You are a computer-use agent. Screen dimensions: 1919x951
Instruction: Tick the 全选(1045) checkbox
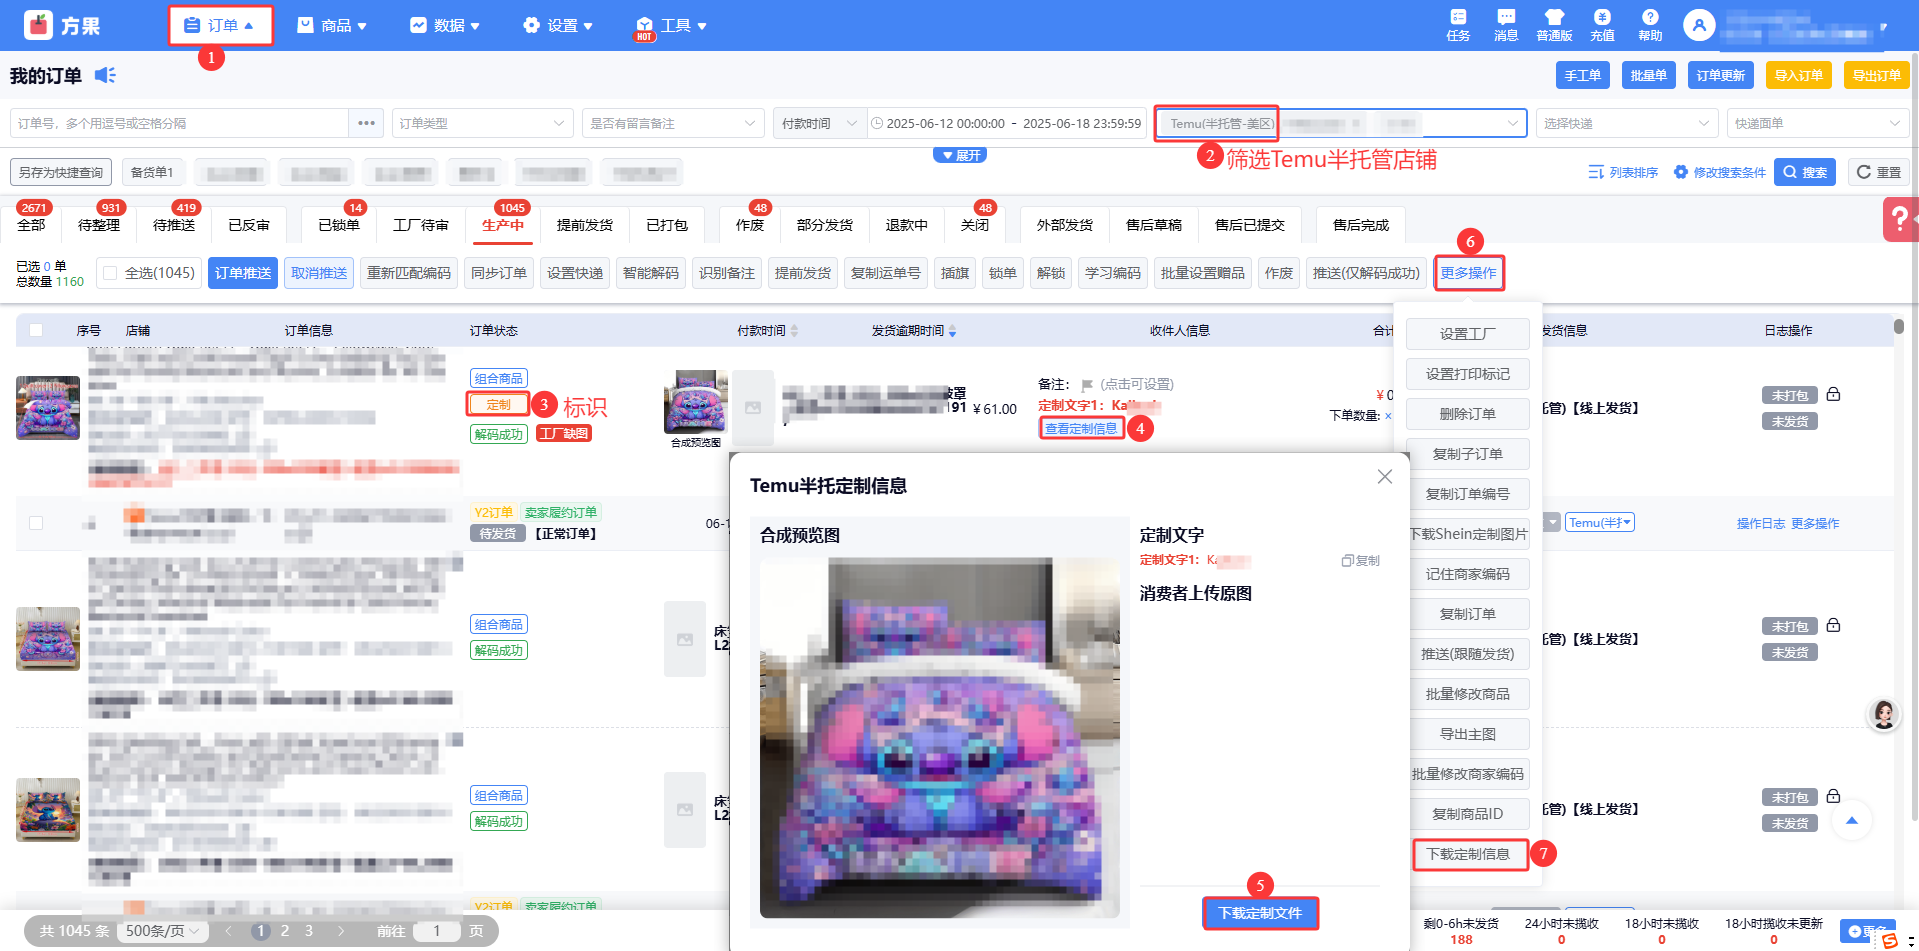pos(110,273)
